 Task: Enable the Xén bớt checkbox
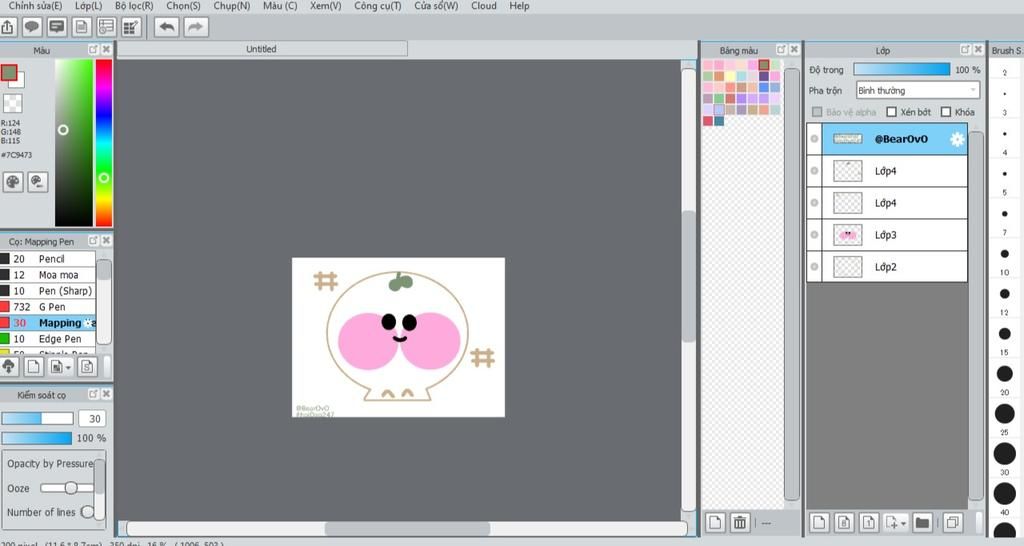[891, 112]
